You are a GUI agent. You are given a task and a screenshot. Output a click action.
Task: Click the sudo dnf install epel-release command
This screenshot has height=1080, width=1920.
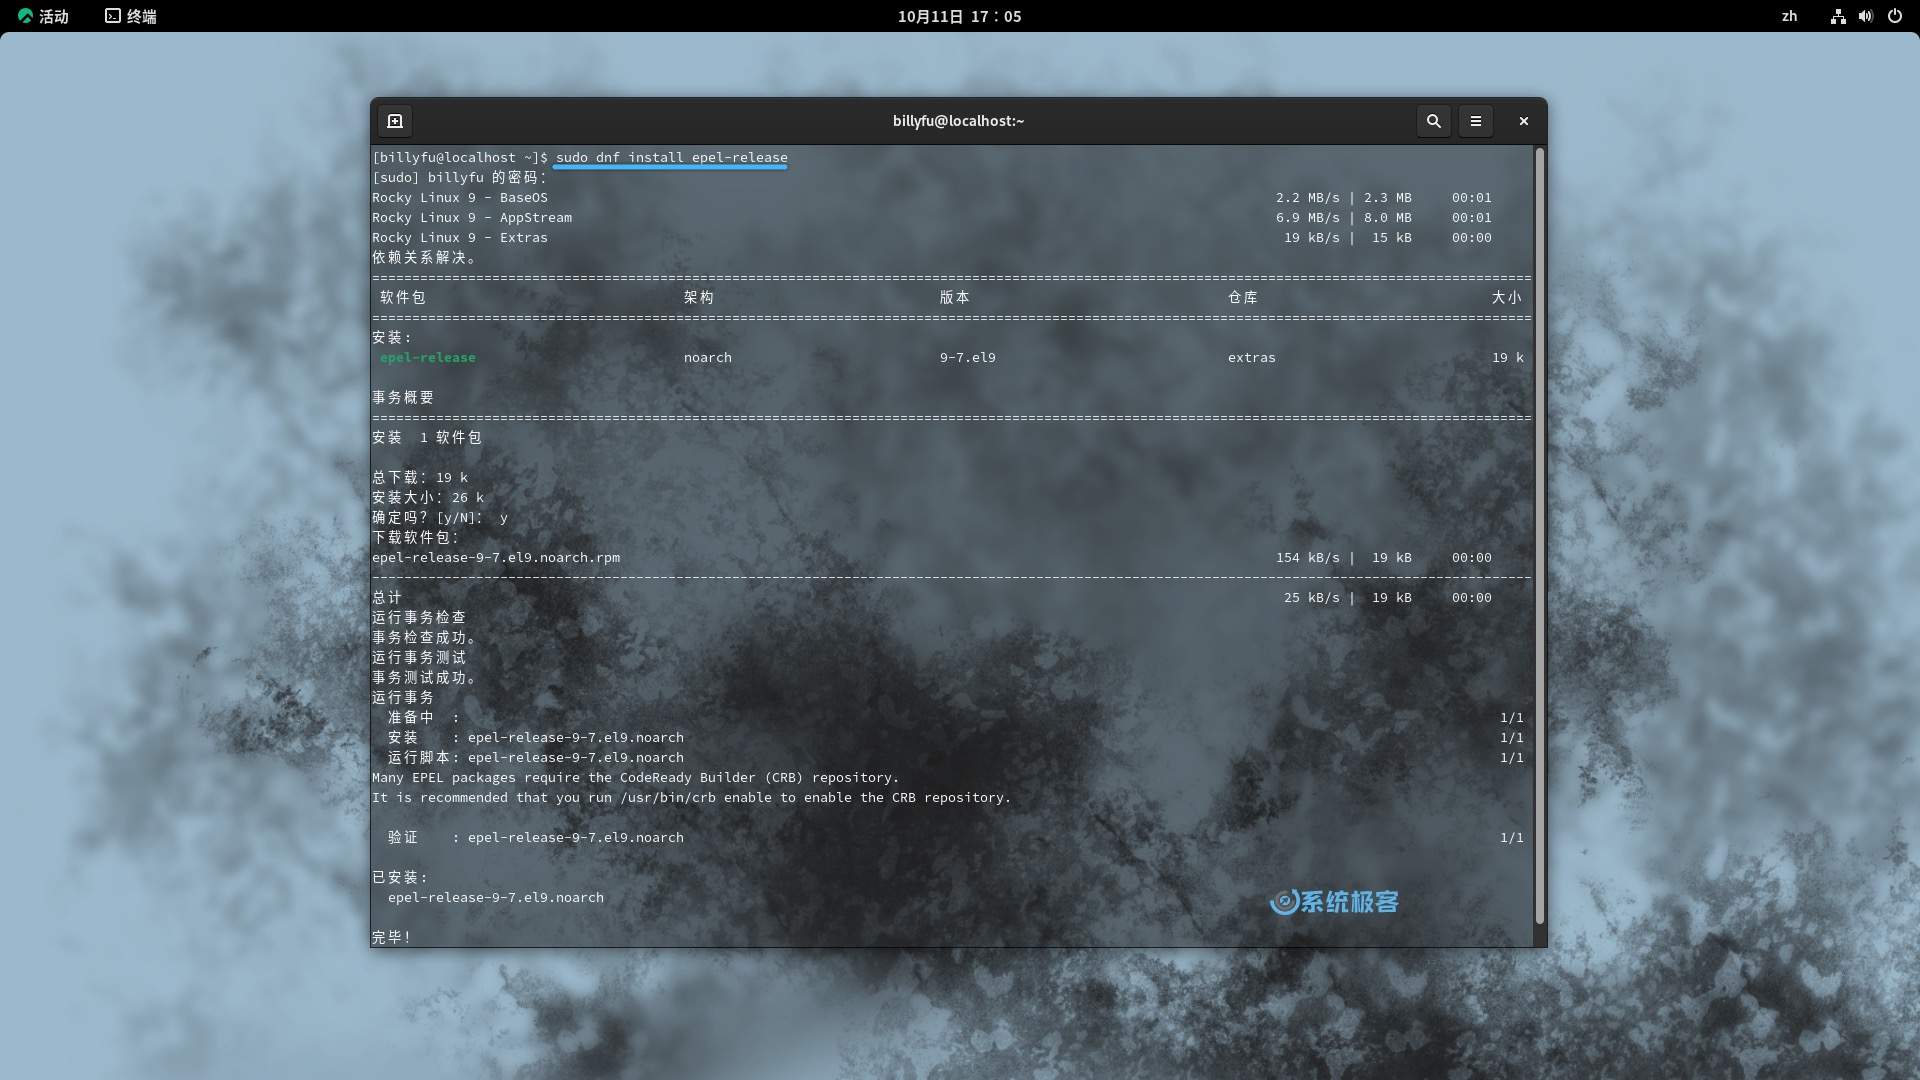coord(671,158)
